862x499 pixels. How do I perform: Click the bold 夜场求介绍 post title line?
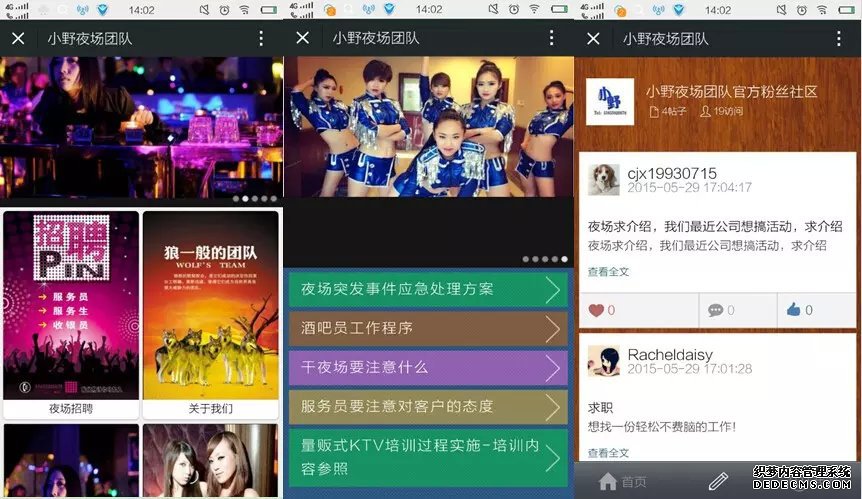715,226
